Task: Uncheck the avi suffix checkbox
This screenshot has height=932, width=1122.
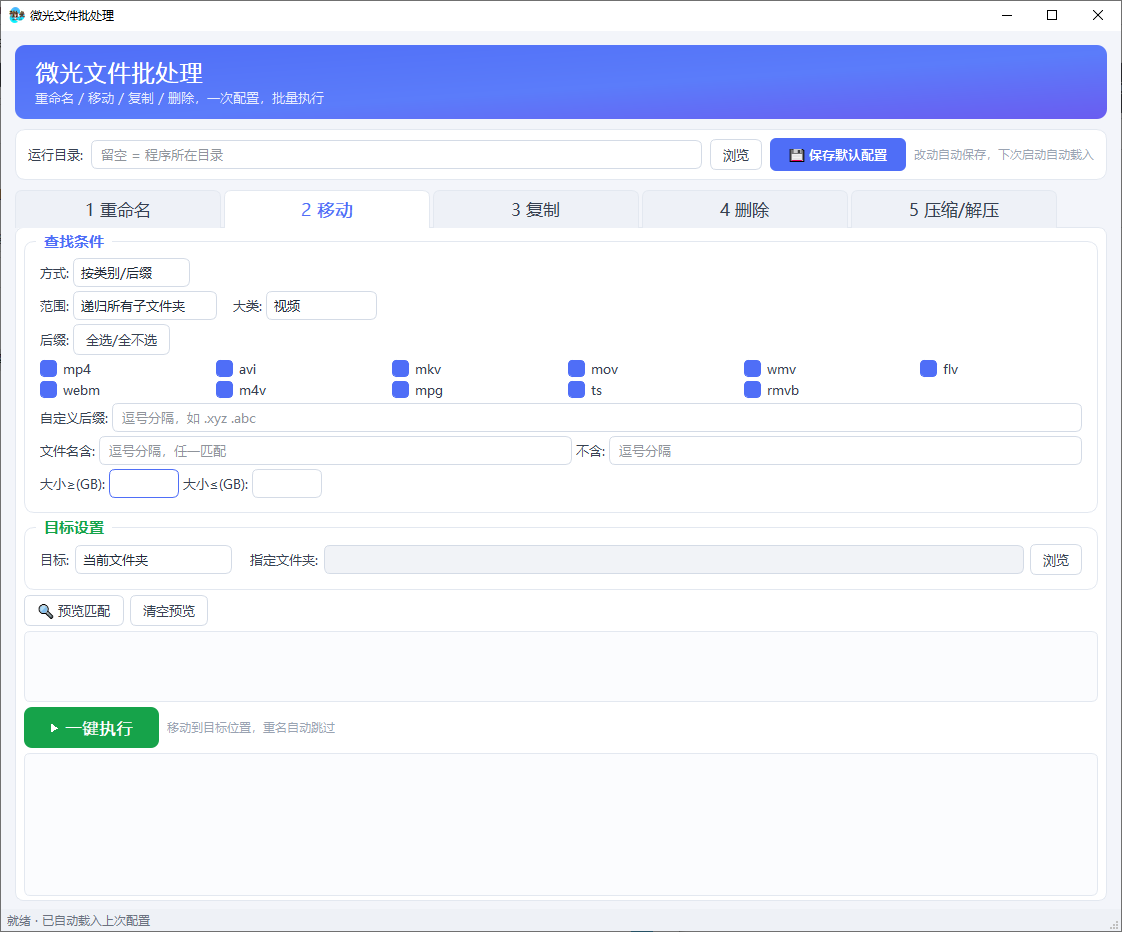Action: click(x=225, y=369)
